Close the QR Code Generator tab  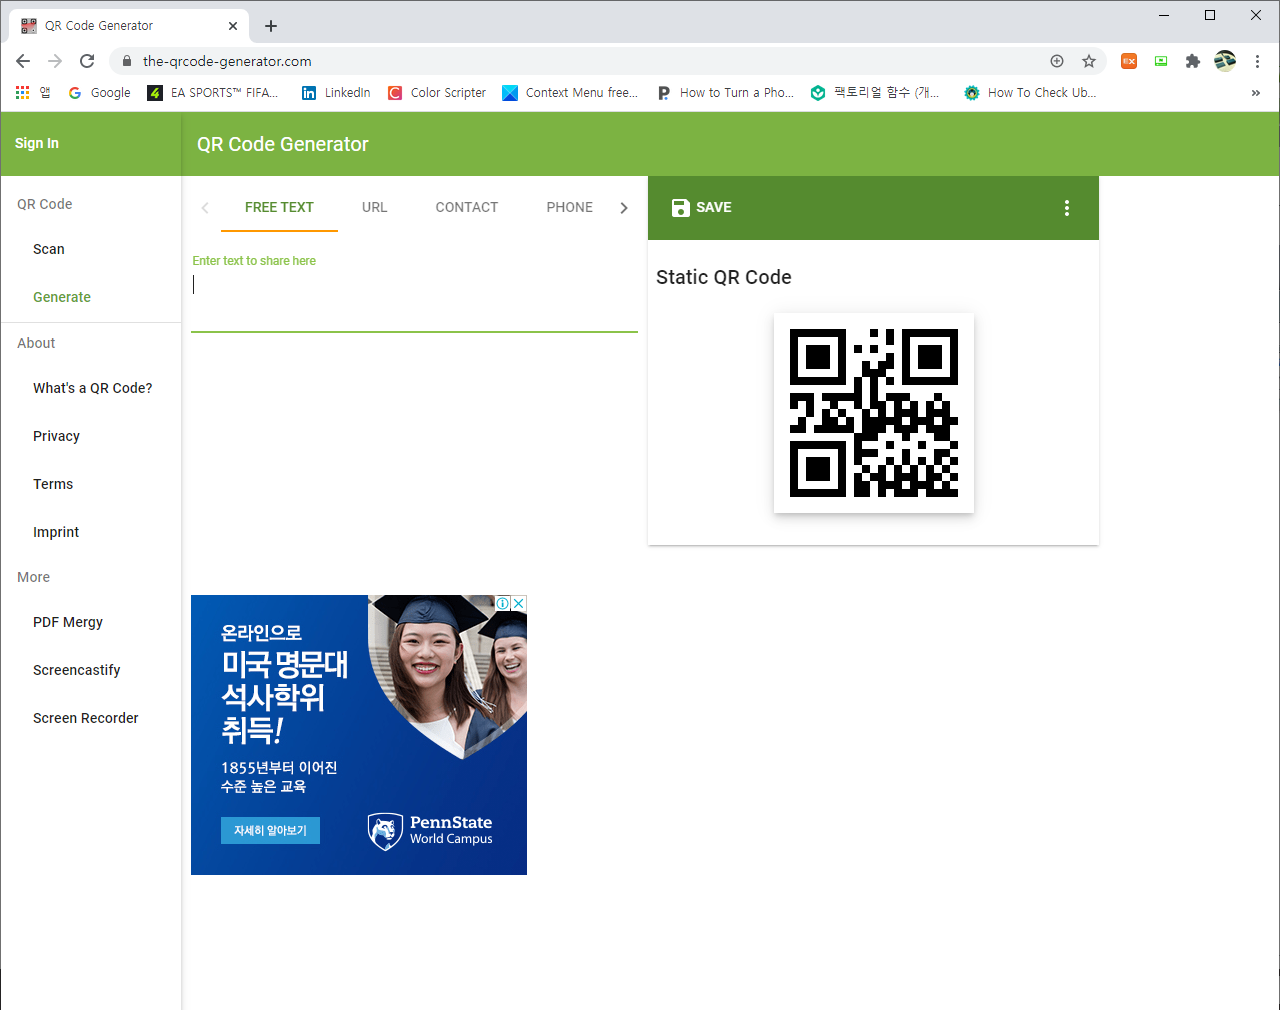233,26
